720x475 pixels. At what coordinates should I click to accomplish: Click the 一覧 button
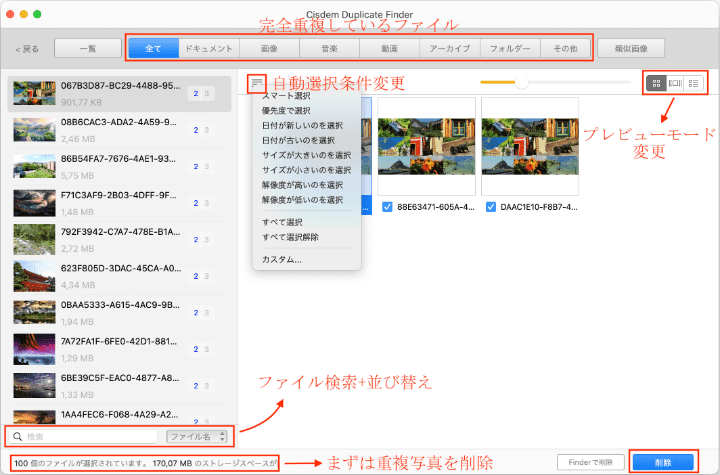(88, 48)
